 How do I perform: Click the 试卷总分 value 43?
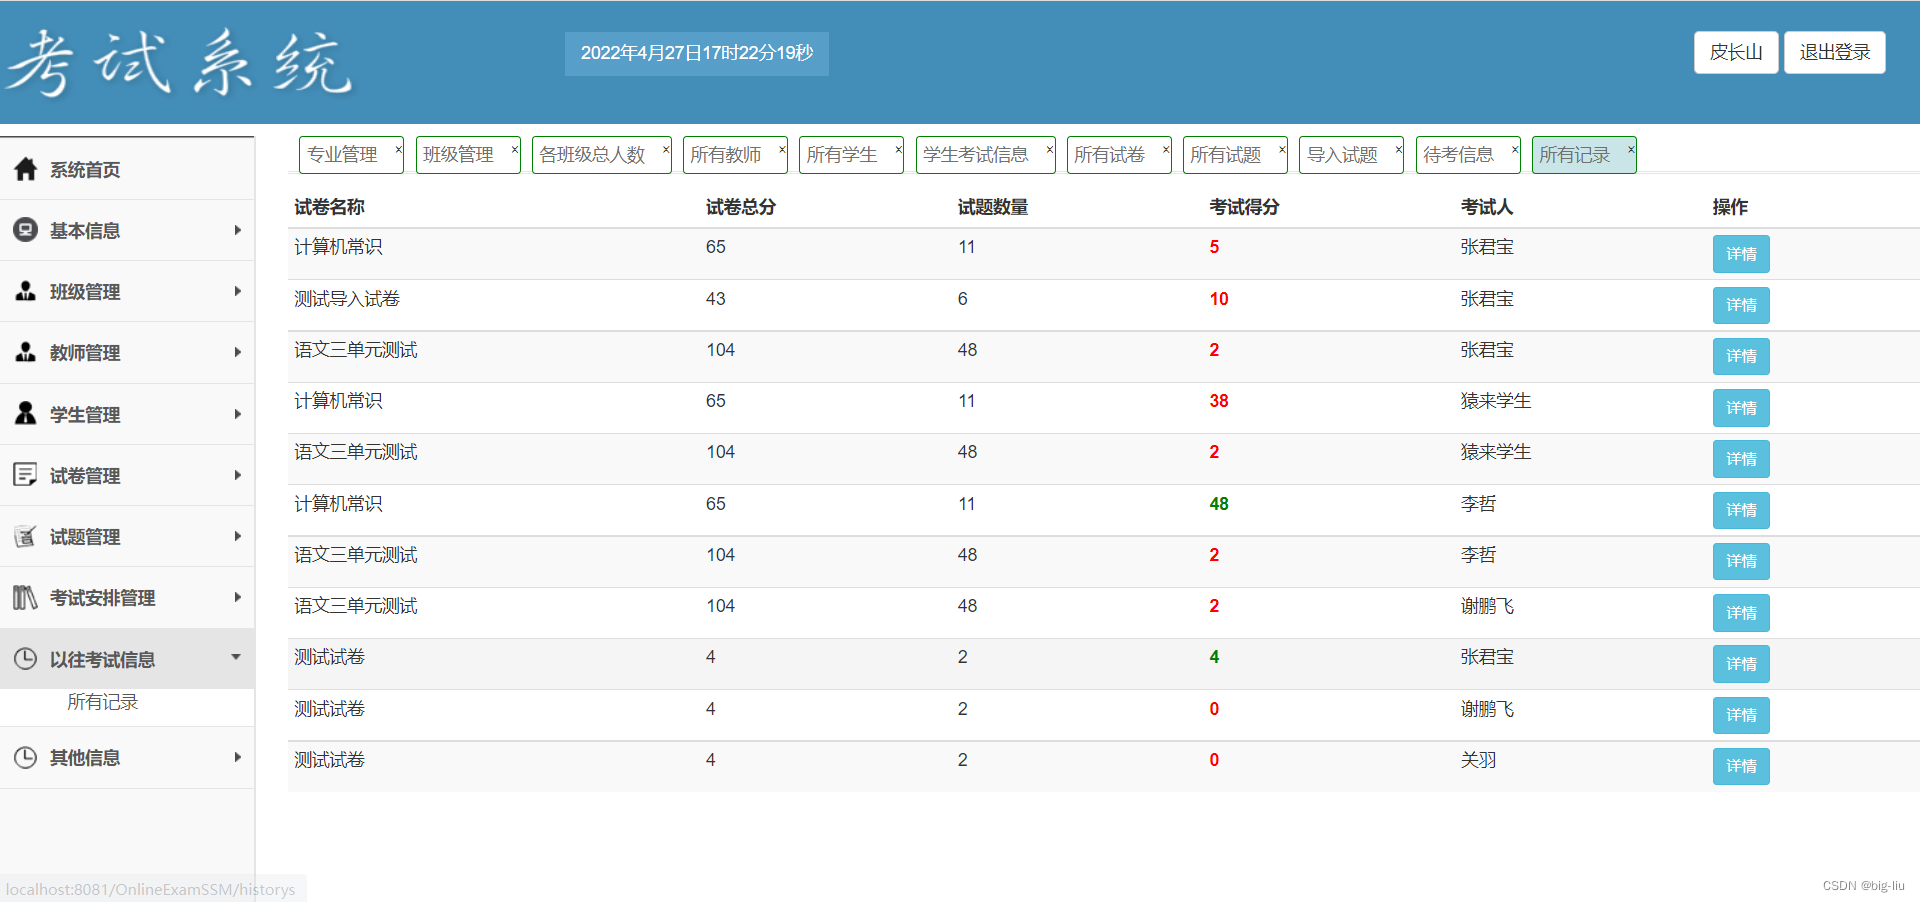pyautogui.click(x=716, y=299)
